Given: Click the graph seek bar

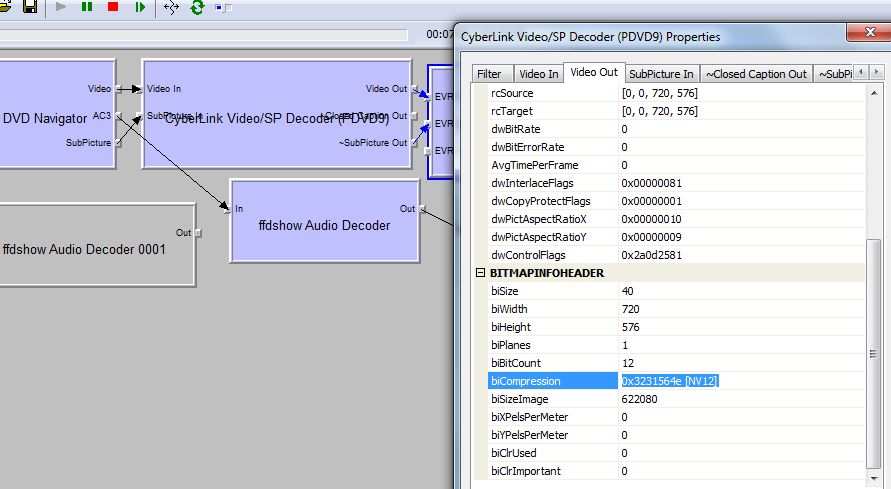Looking at the screenshot, I should (x=203, y=35).
